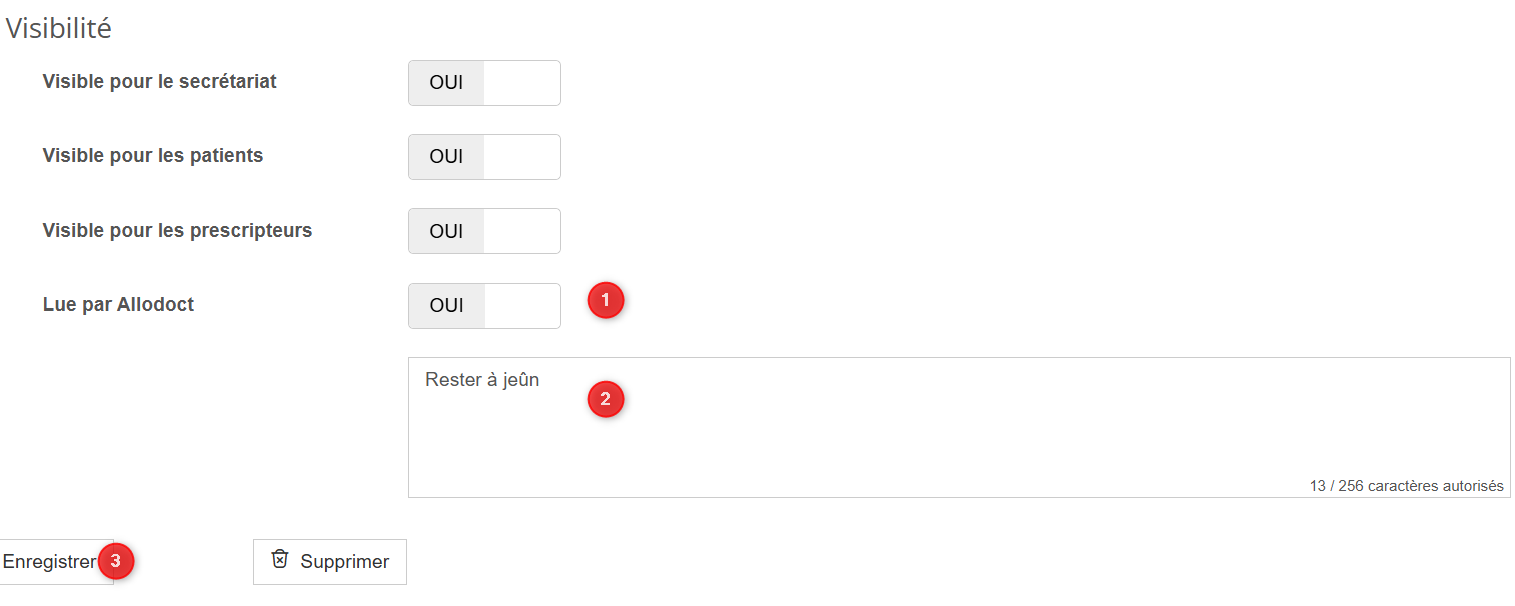Screen dimensions: 1515x606
Task: Toggle the 'Visible pour les patients' switch
Action: point(484,157)
